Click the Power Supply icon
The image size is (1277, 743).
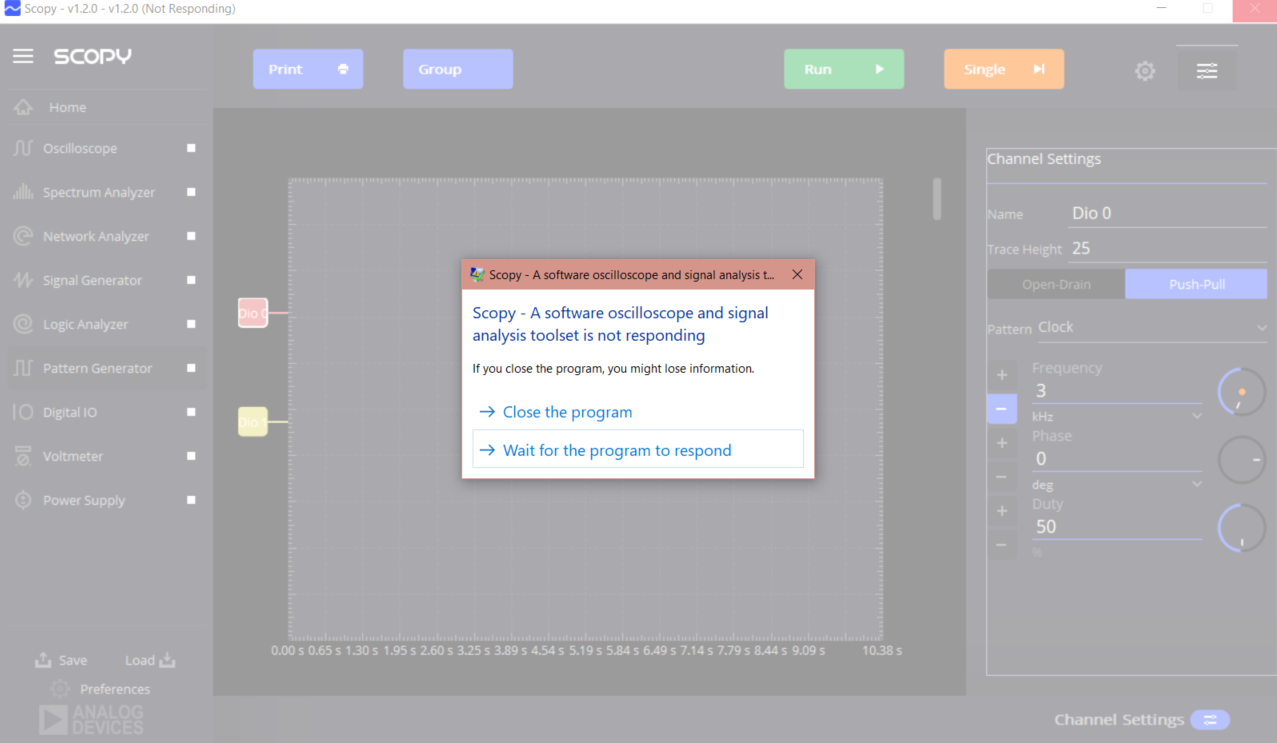[x=23, y=500]
